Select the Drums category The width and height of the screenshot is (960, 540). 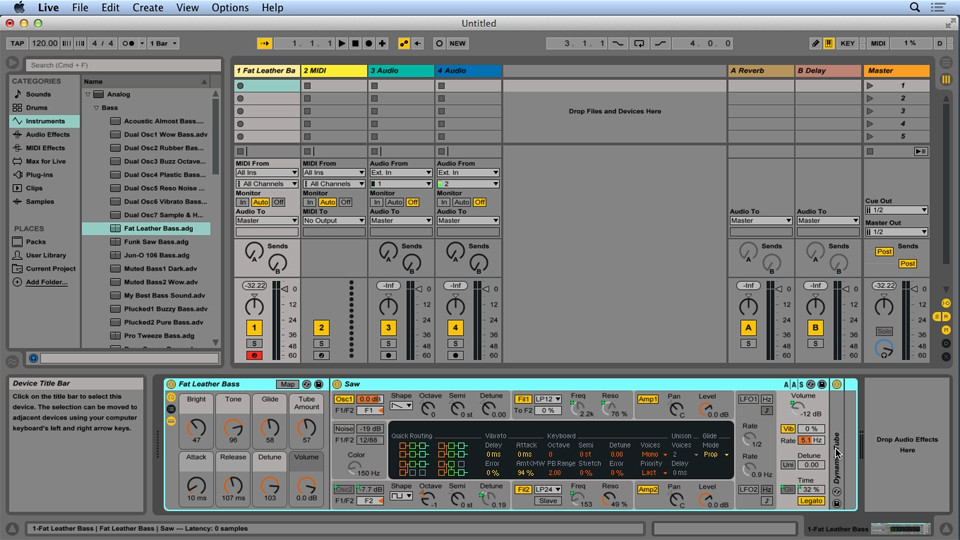[36, 108]
